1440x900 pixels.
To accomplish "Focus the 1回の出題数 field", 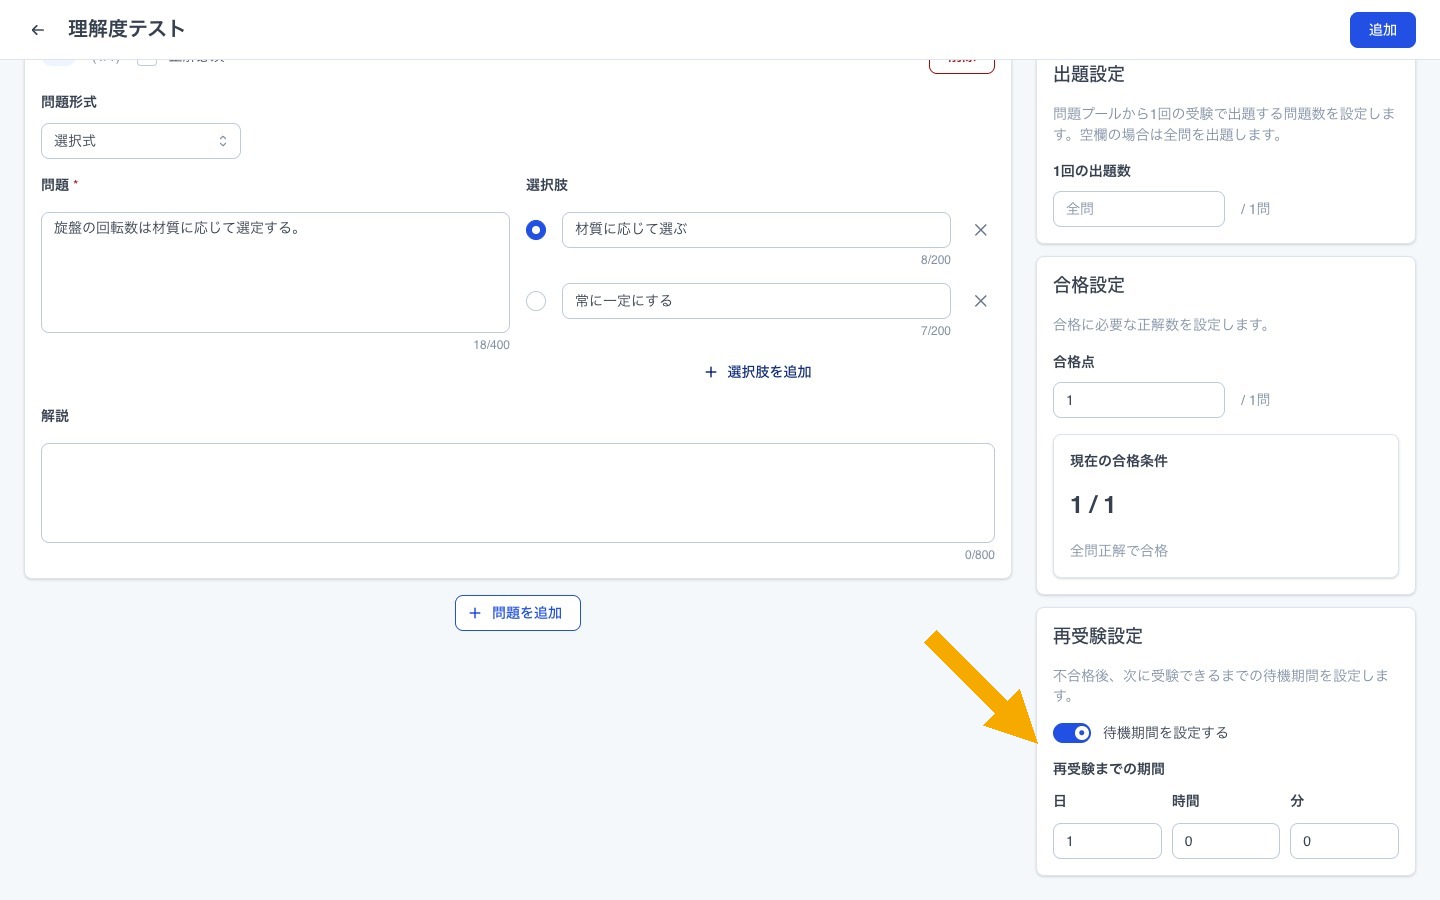I will pos(1139,209).
